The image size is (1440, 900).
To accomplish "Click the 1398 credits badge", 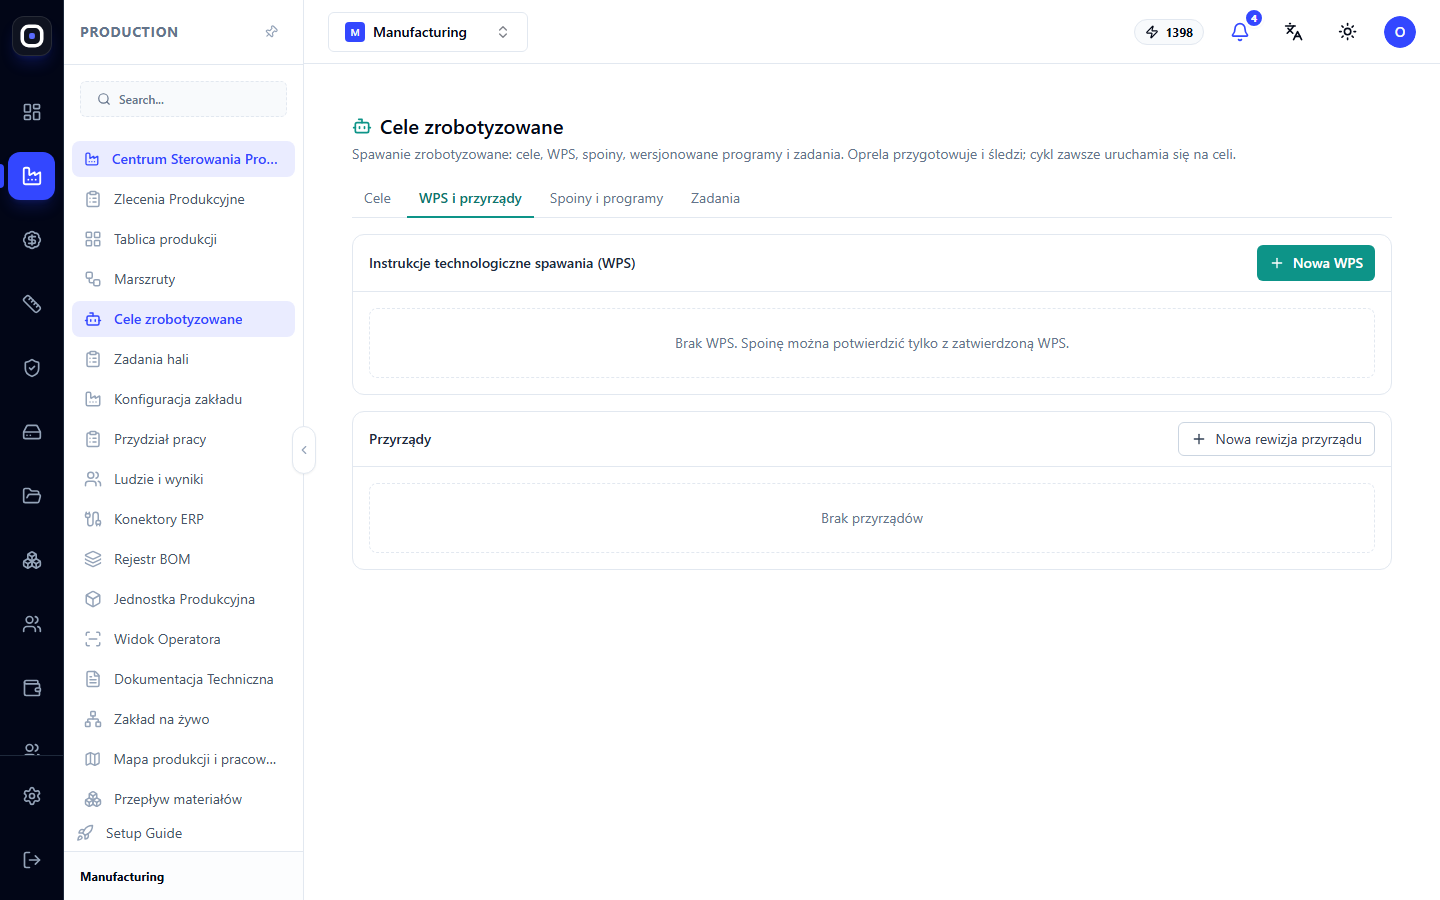I will [x=1169, y=32].
